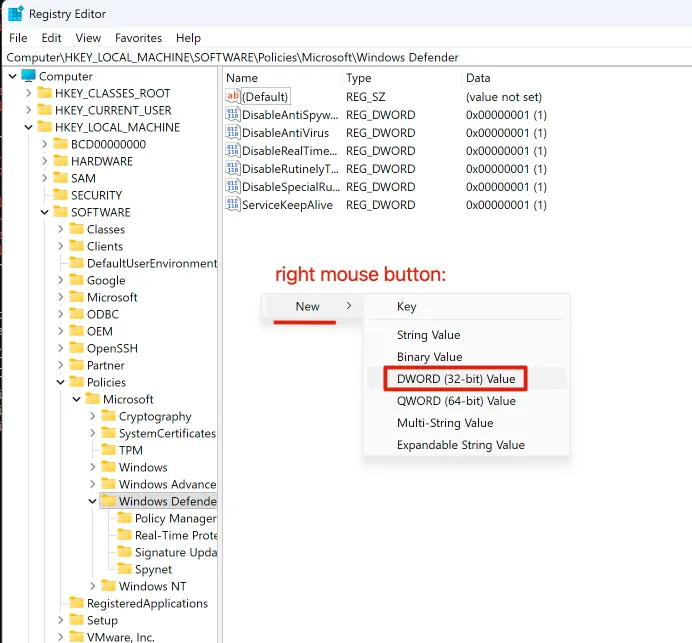Click the (Default) string value icon
692x643 pixels.
pos(233,97)
